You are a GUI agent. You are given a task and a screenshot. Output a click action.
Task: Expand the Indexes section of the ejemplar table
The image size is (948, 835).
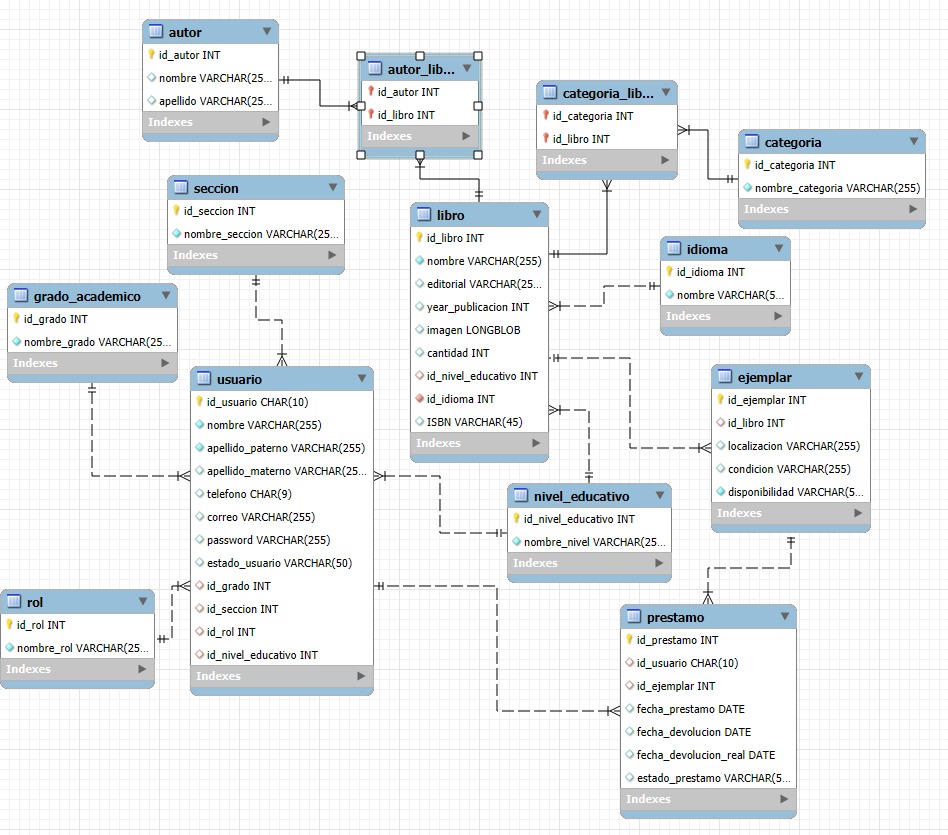(858, 513)
